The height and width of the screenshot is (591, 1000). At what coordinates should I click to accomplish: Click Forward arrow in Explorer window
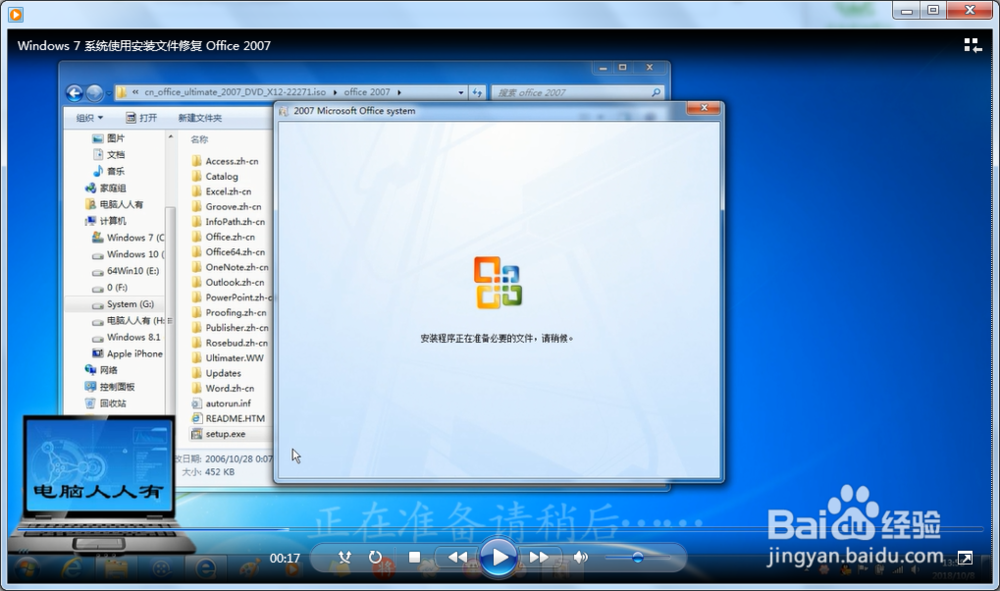94,93
